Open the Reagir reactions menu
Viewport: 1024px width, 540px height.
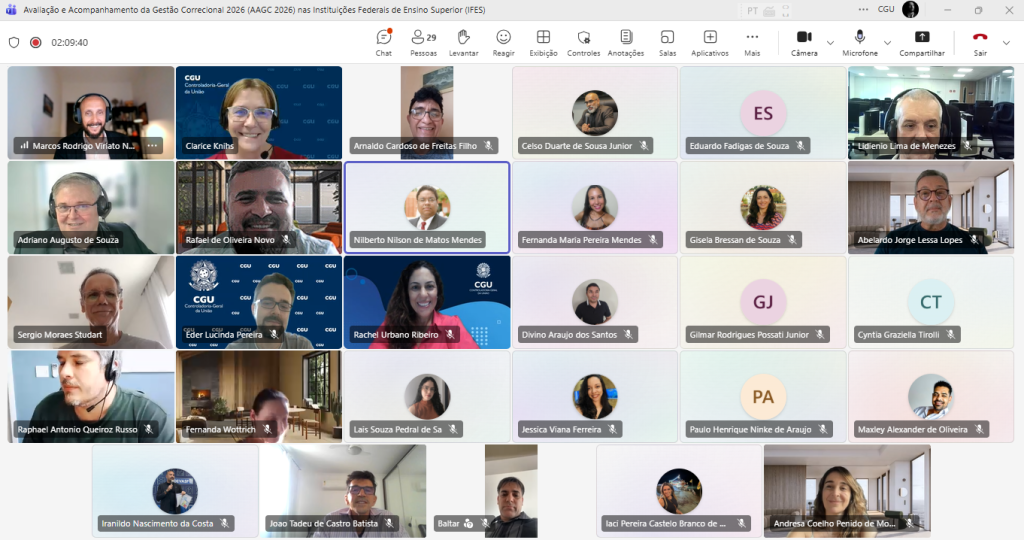pos(503,42)
